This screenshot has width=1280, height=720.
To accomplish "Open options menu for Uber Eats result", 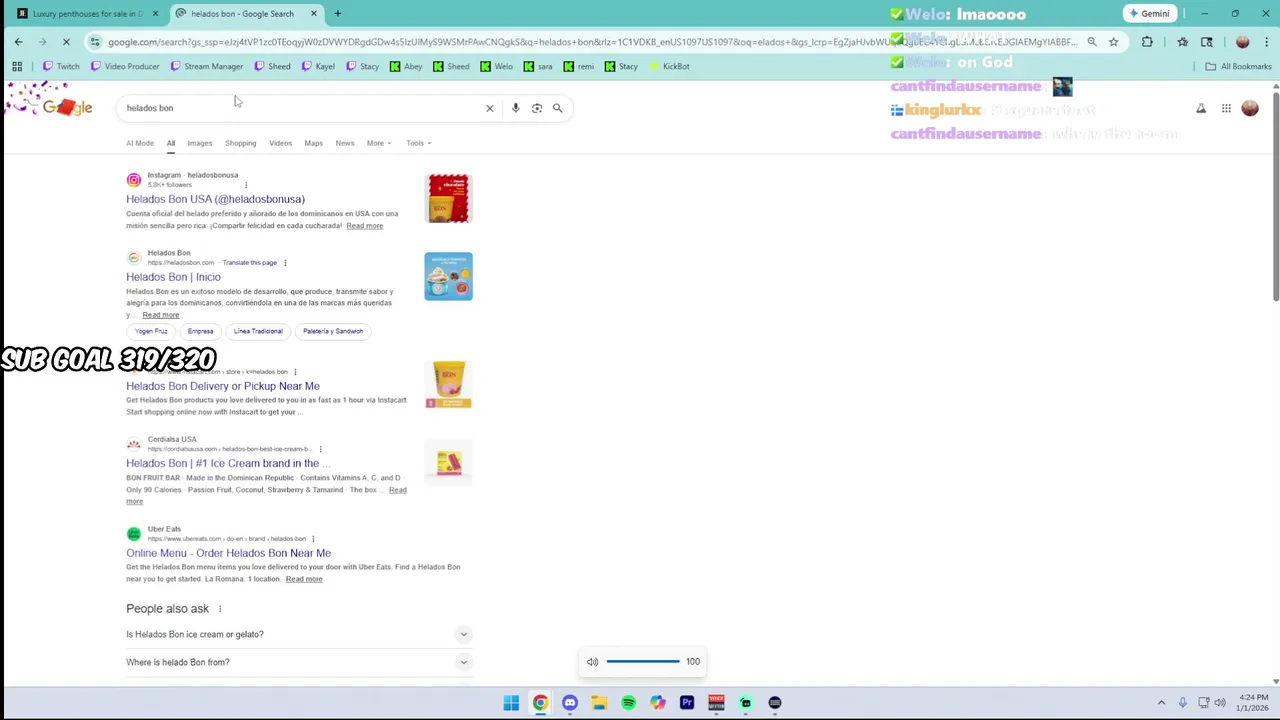I will pos(313,539).
